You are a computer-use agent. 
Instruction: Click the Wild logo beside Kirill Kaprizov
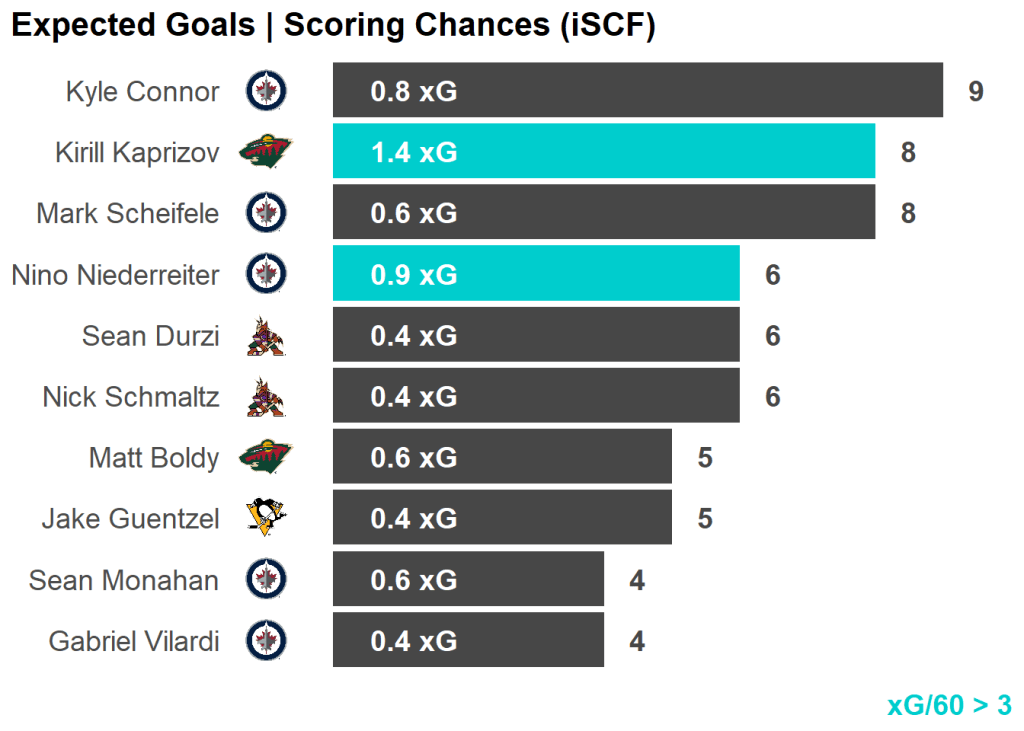pos(266,152)
